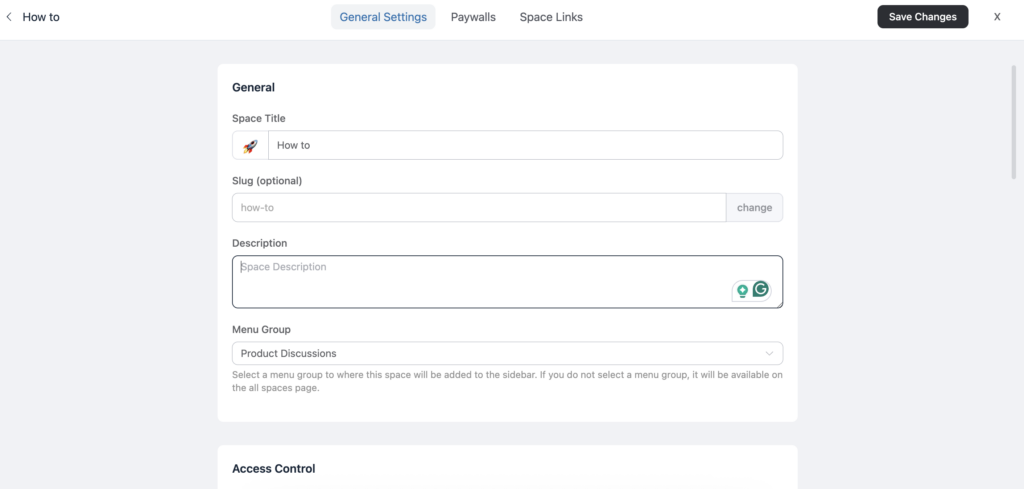1024x489 pixels.
Task: Click the Menu Group label
Action: tap(261, 330)
